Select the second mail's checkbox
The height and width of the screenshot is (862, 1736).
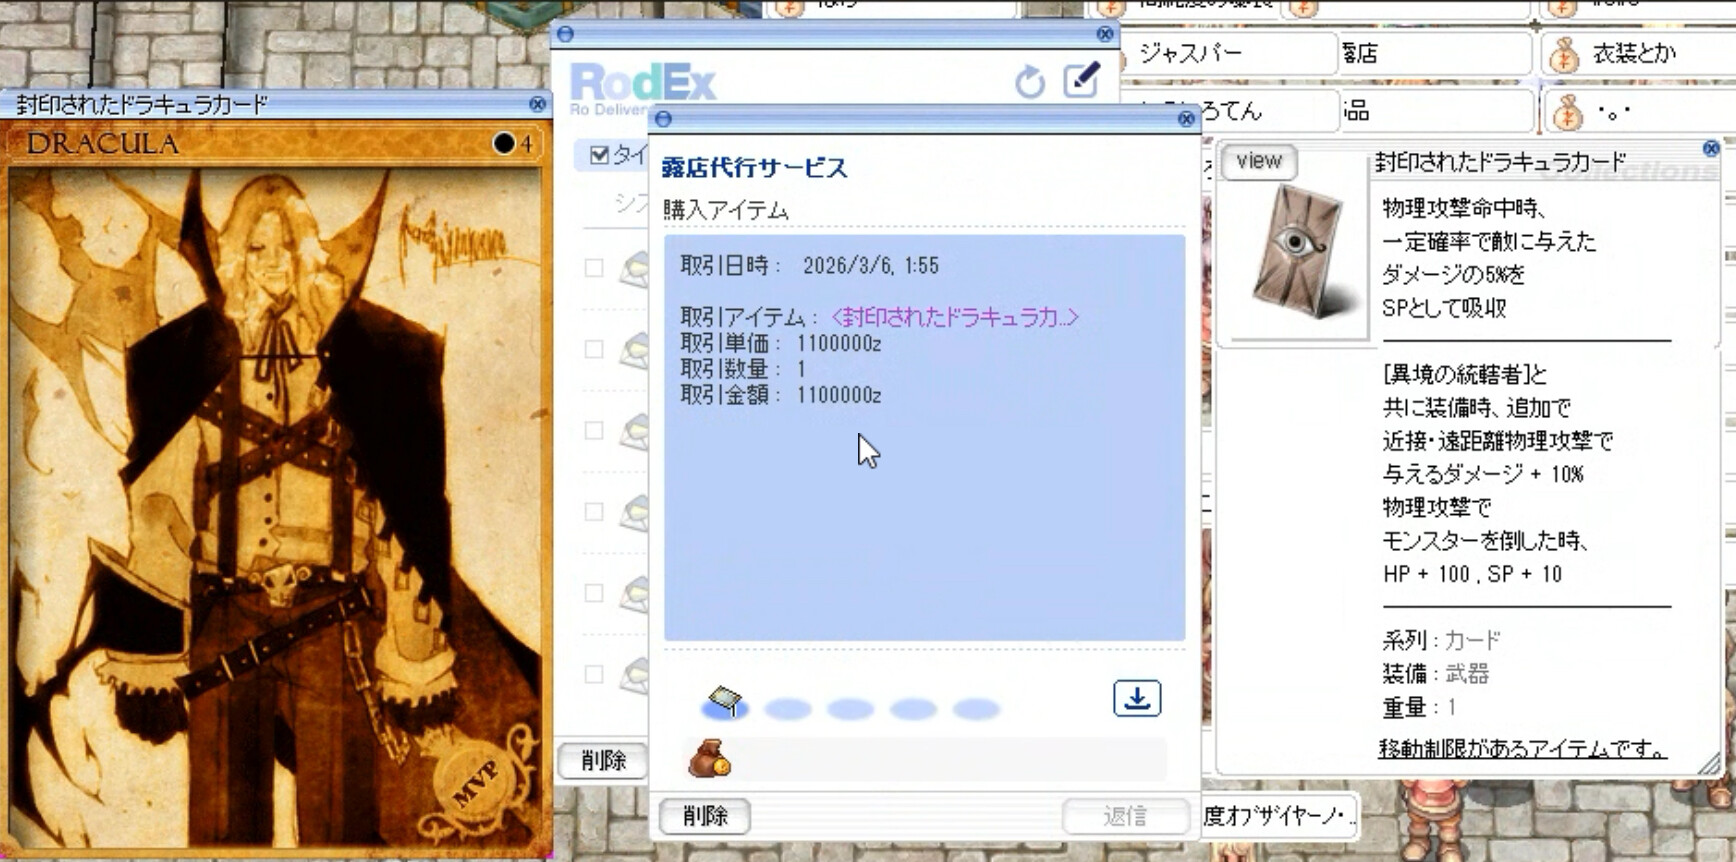coord(594,349)
